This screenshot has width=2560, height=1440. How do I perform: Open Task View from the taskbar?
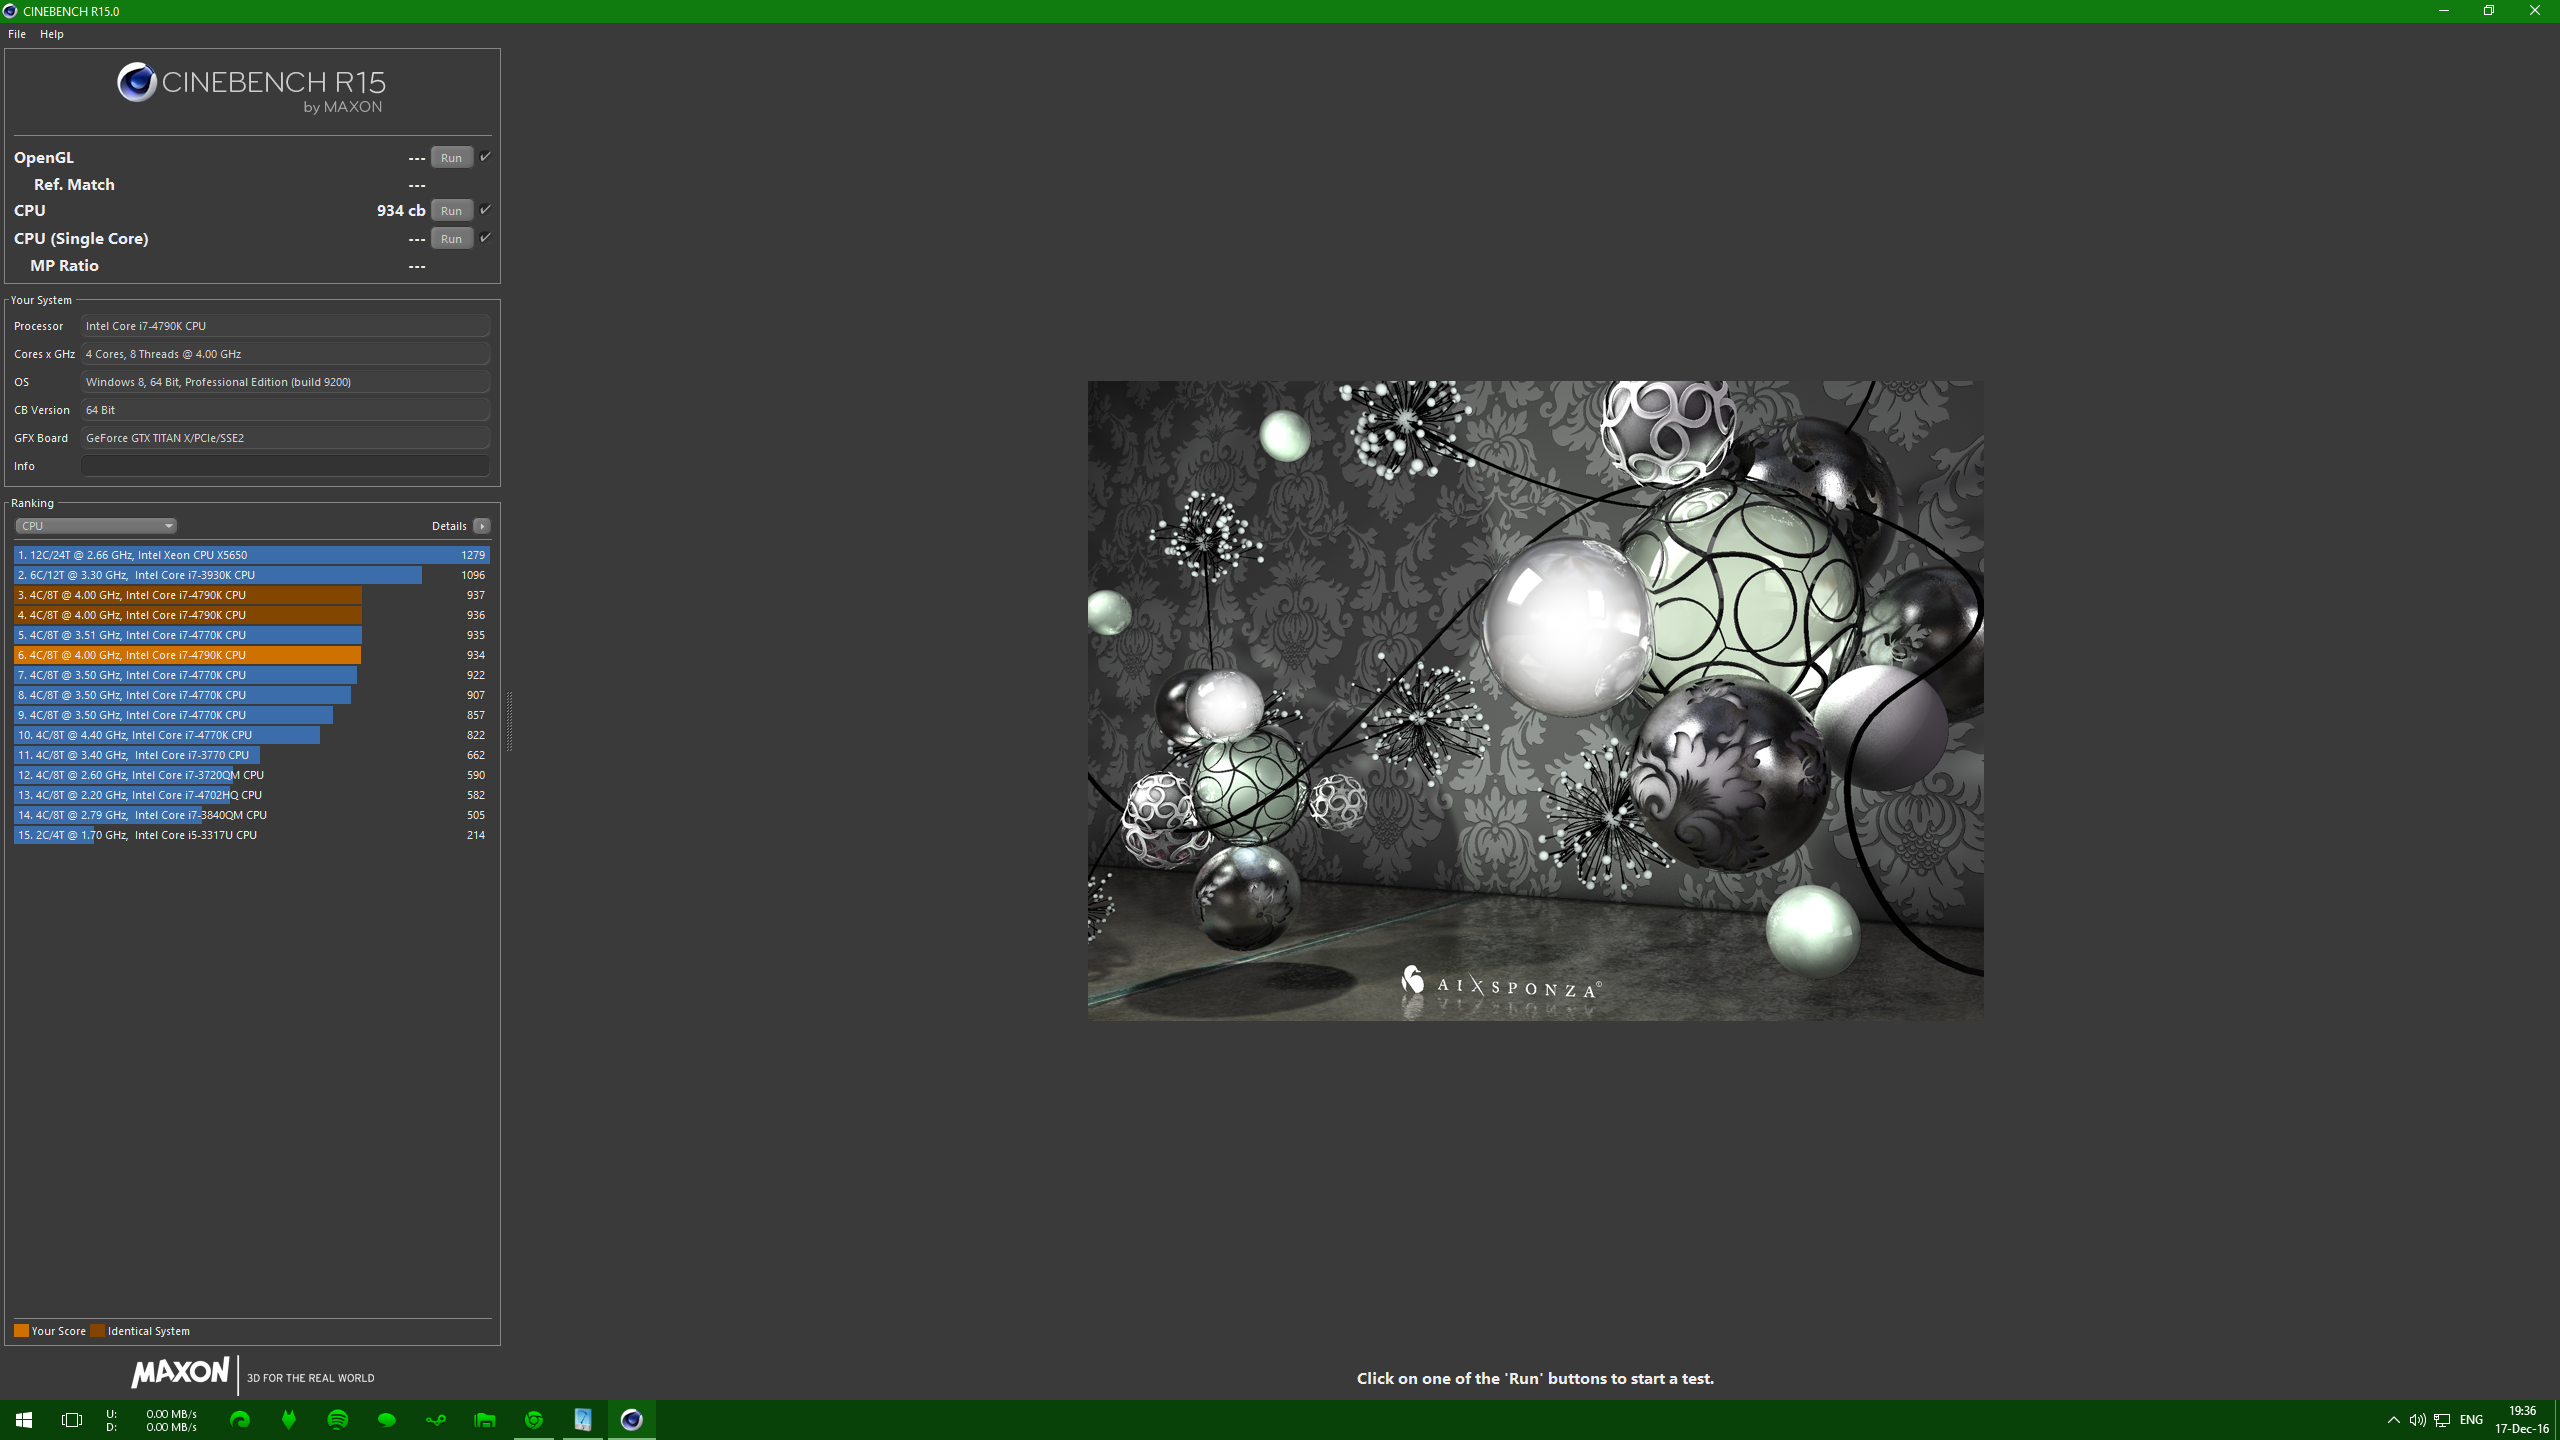[x=72, y=1420]
